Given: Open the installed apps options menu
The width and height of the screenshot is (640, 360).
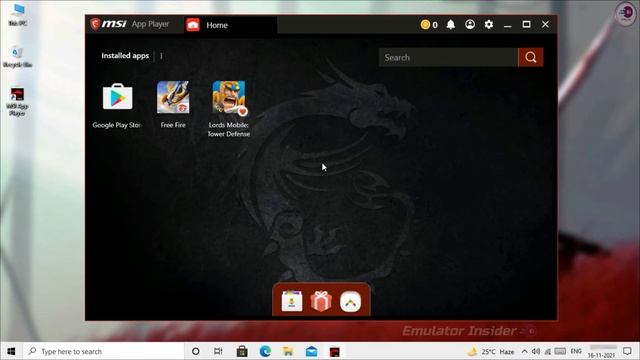Looking at the screenshot, I should pyautogui.click(x=161, y=56).
